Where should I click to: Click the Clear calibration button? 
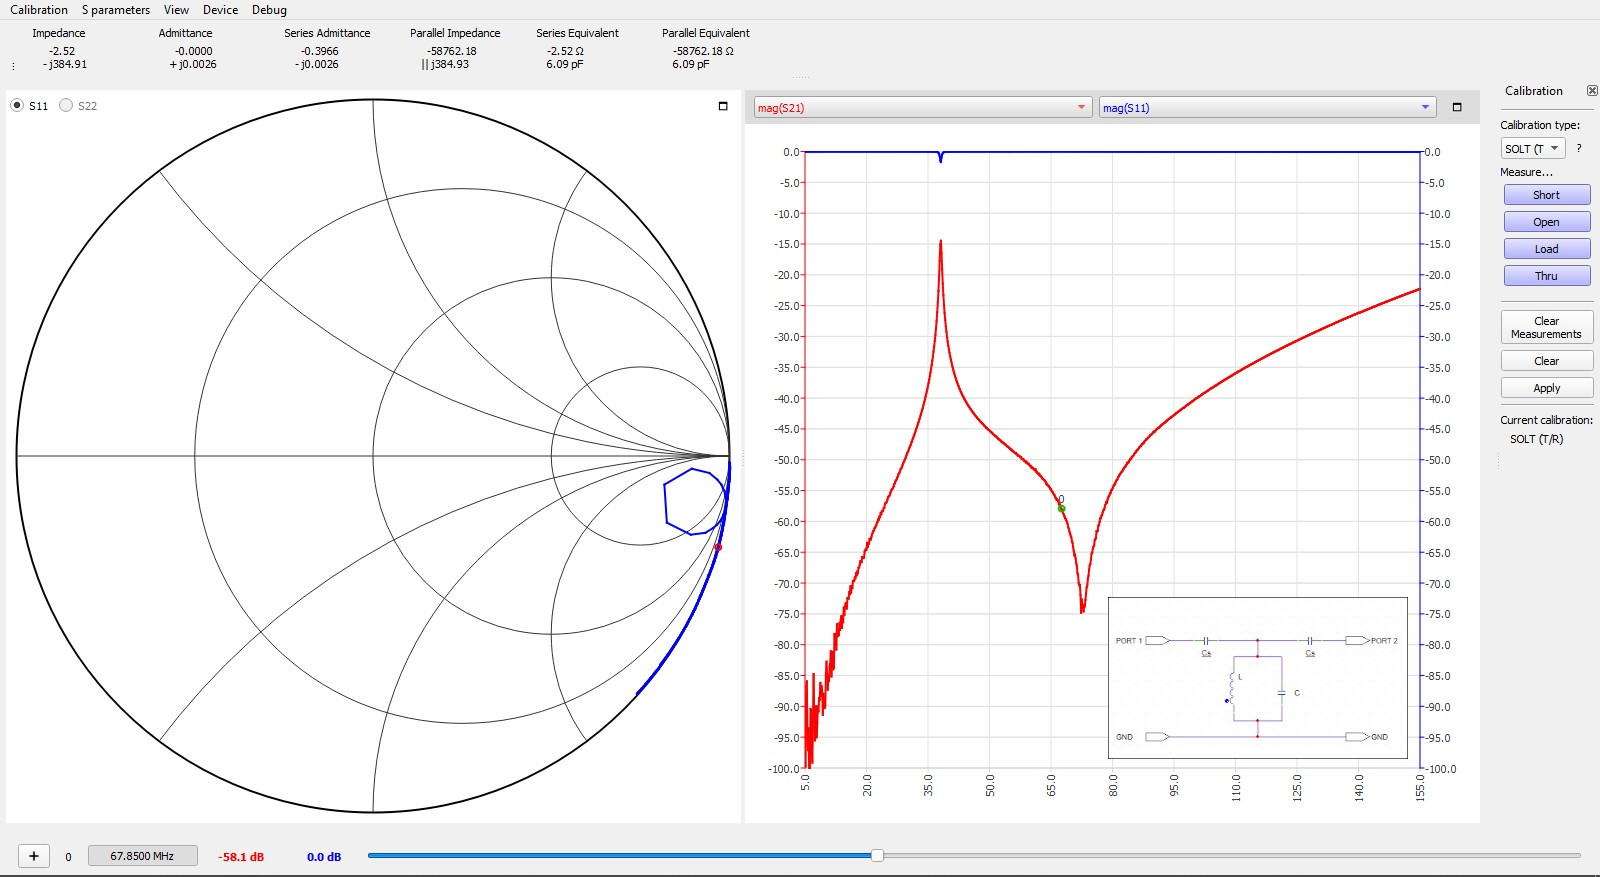pos(1546,361)
